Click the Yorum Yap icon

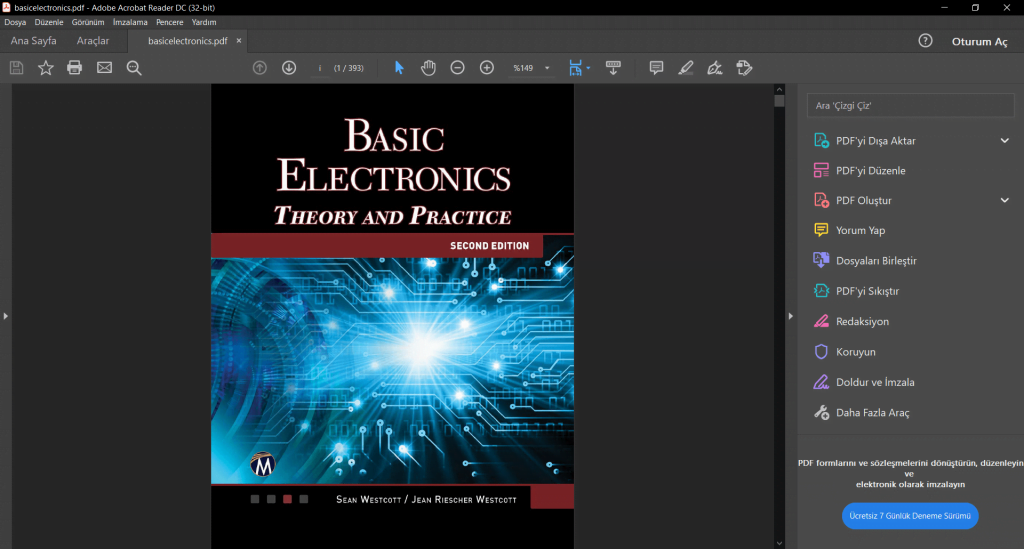pos(821,230)
